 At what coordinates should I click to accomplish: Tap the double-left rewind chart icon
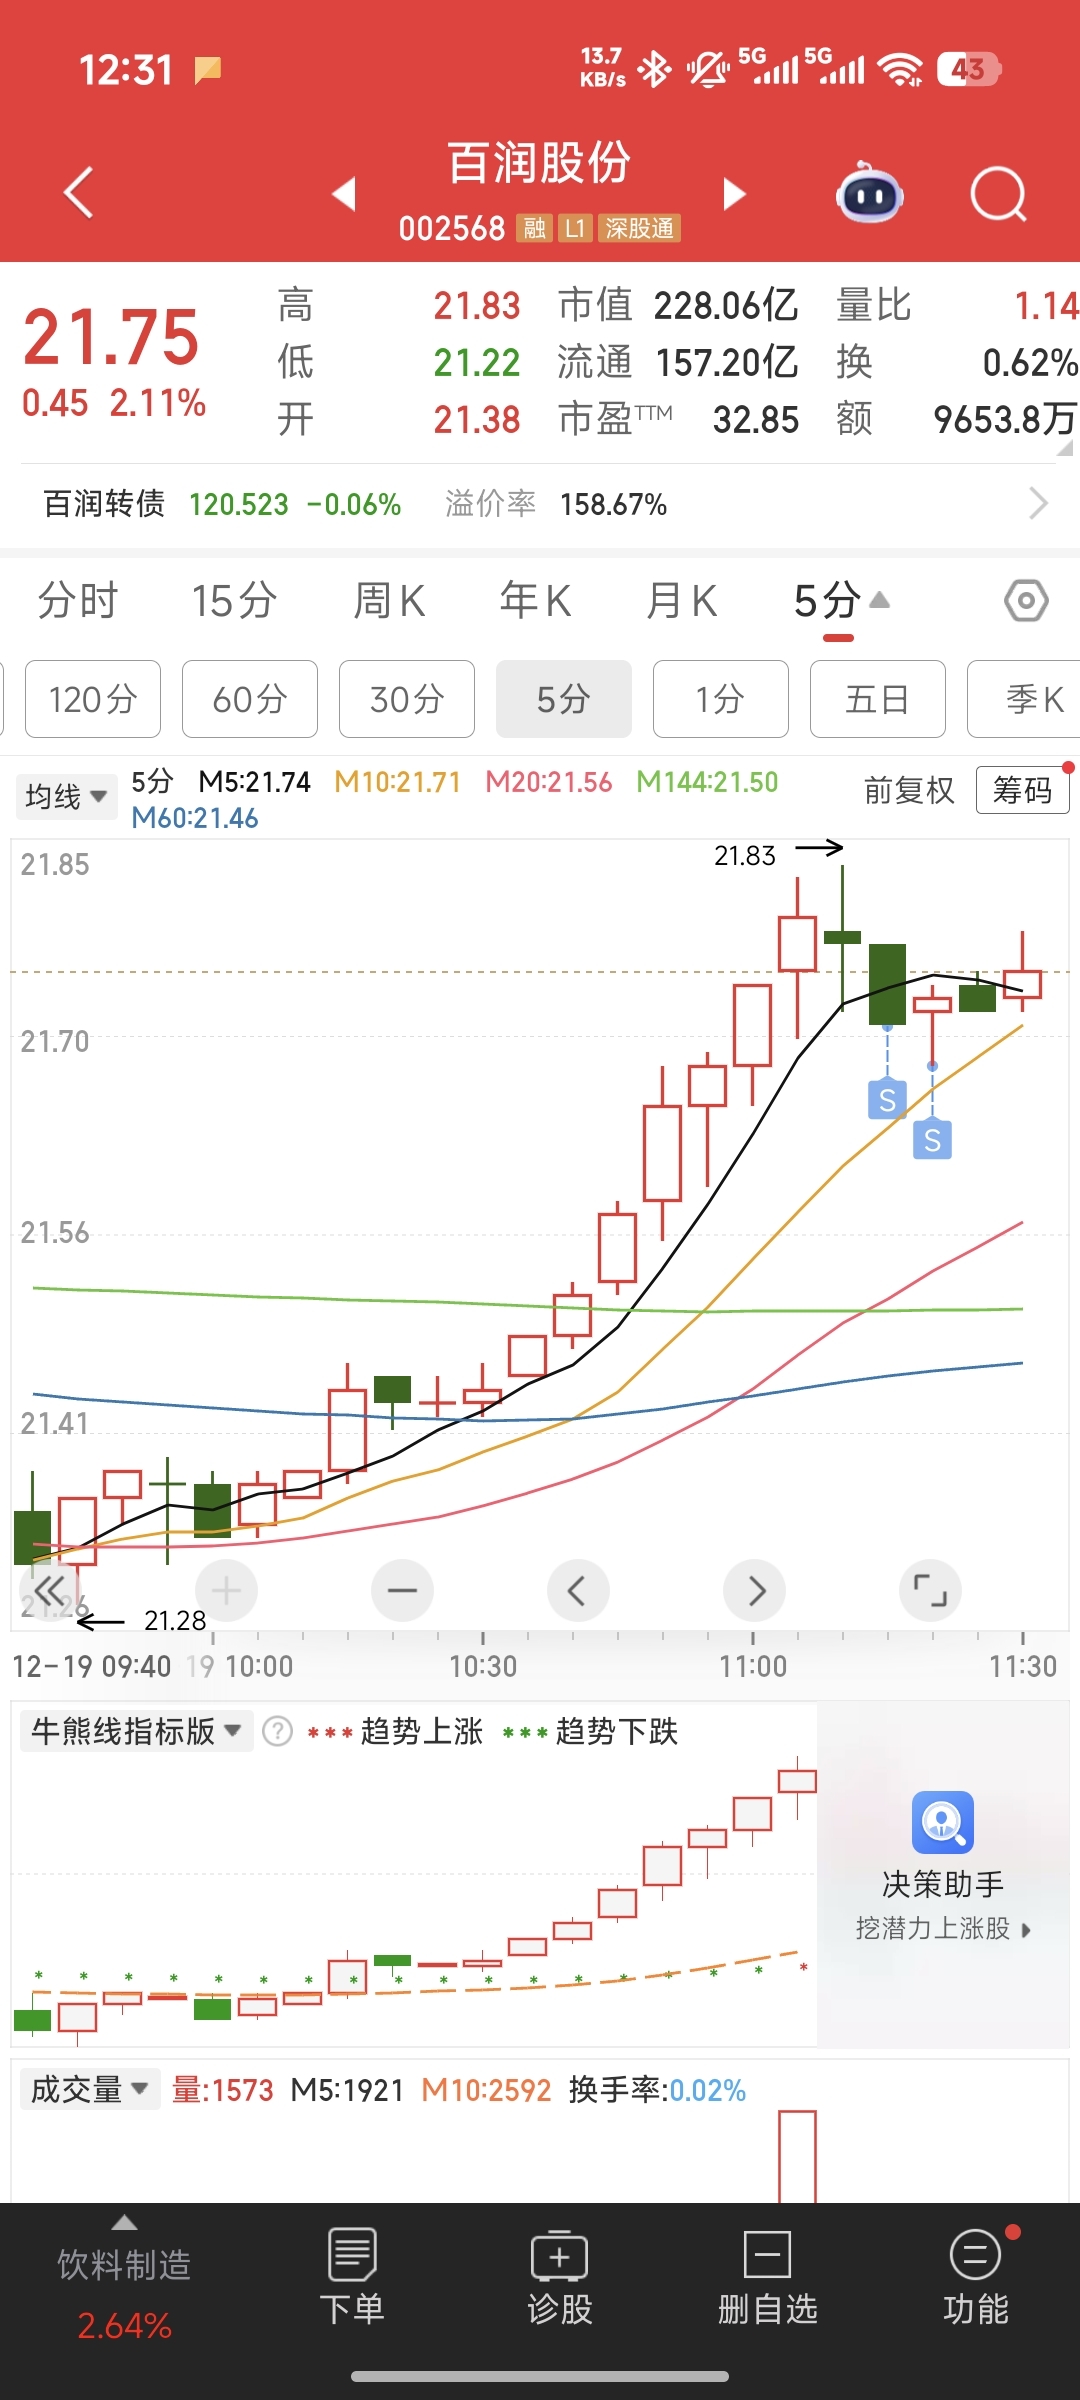[50, 1590]
